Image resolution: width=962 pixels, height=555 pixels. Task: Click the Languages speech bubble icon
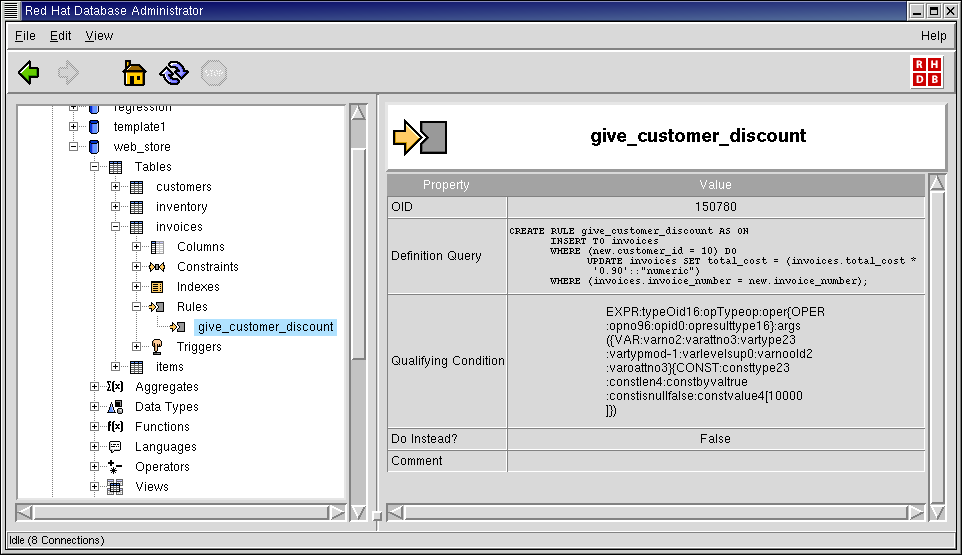pos(115,446)
